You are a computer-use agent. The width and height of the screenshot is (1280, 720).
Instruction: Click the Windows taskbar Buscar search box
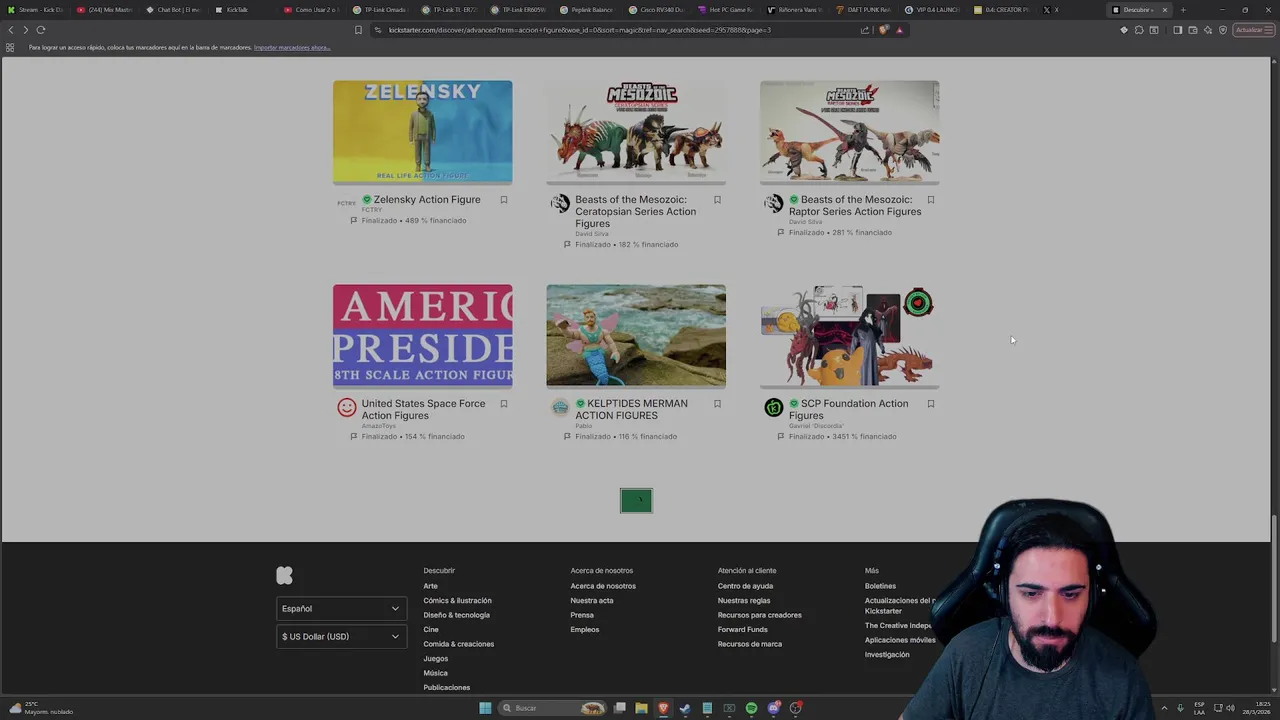553,708
